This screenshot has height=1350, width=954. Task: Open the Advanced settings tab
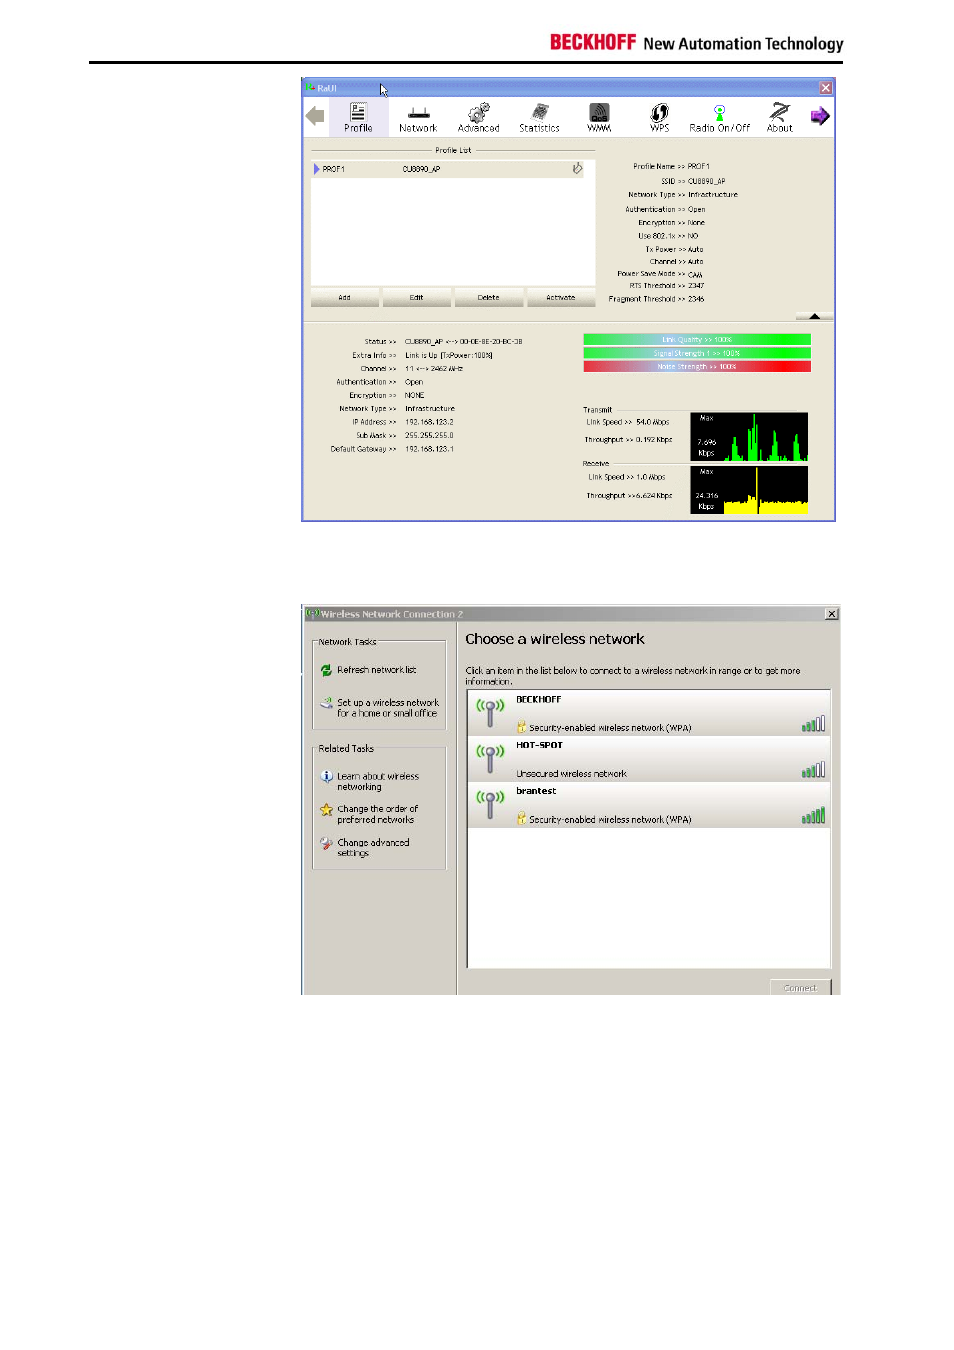tap(478, 117)
